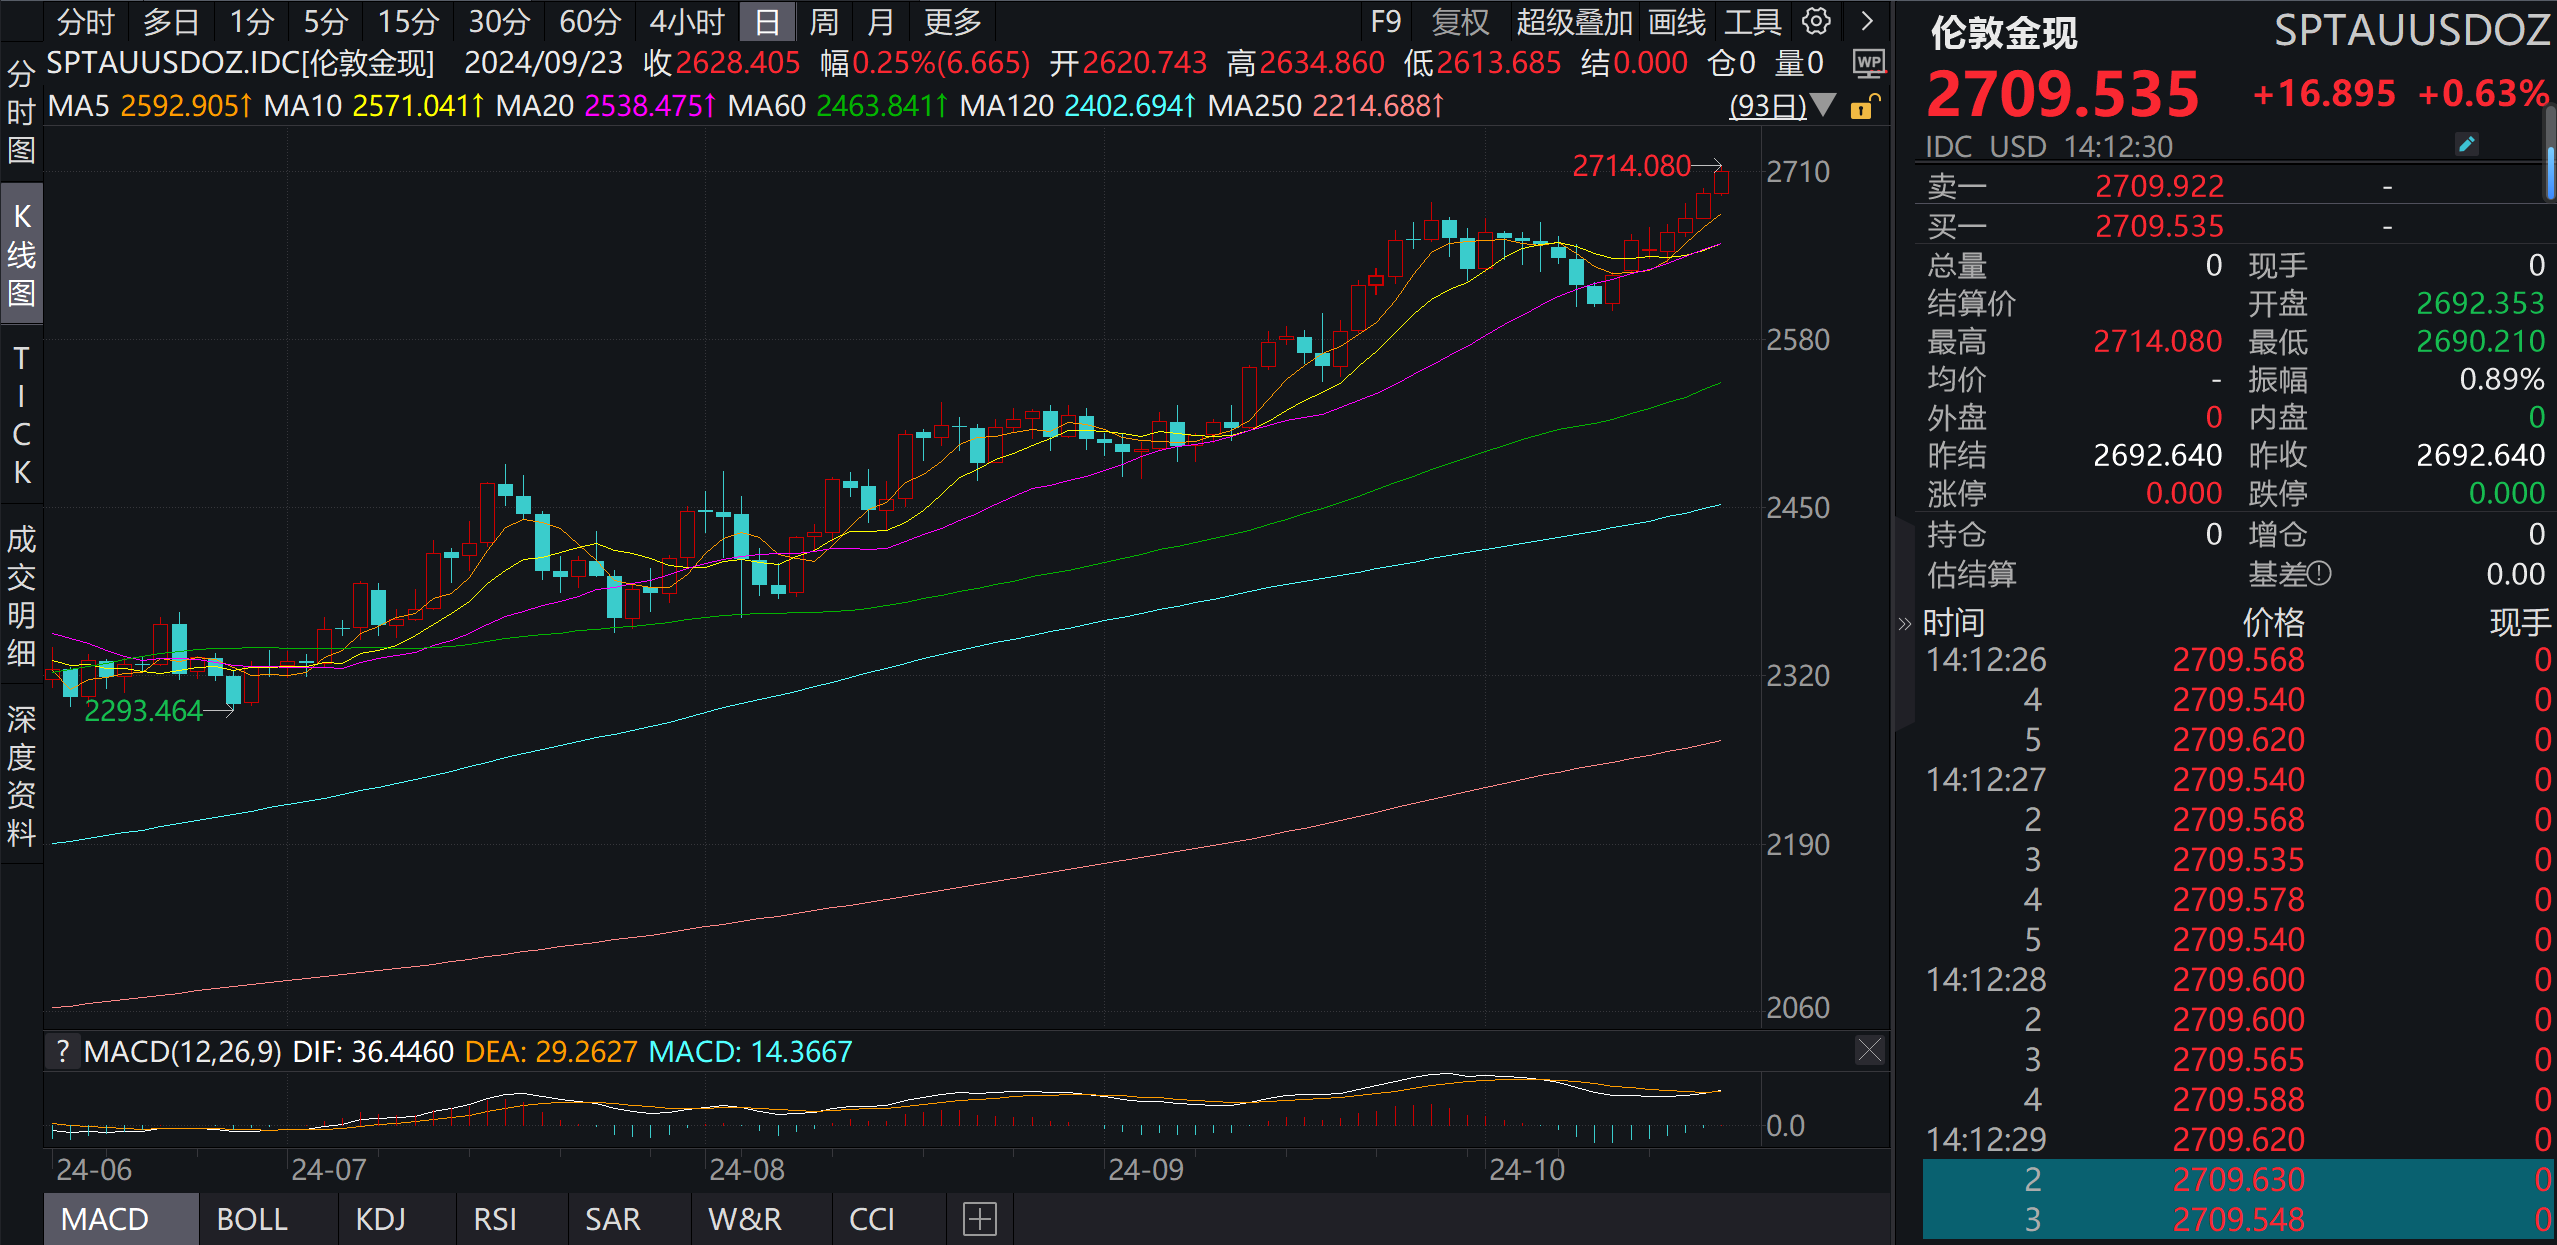The image size is (2557, 1245).
Task: Click the MACD question mark help icon
Action: (x=63, y=1051)
